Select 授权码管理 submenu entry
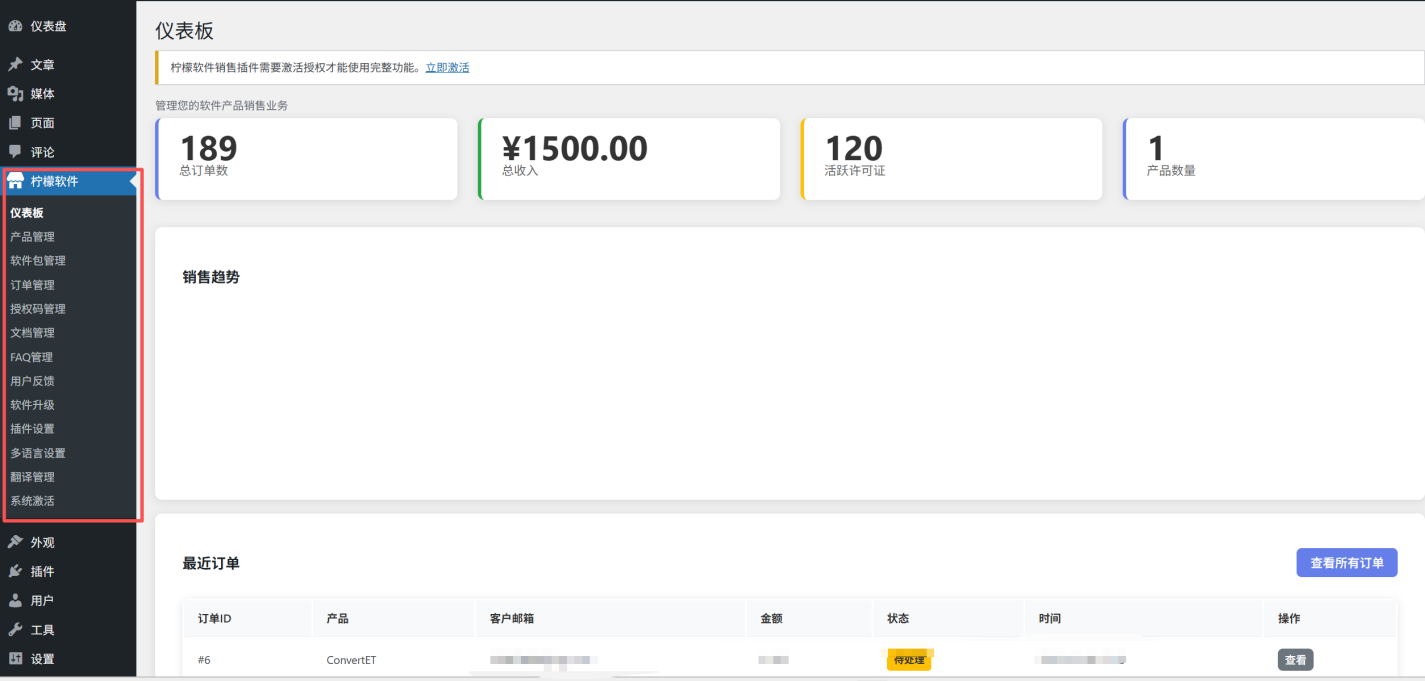The image size is (1425, 681). tap(38, 309)
